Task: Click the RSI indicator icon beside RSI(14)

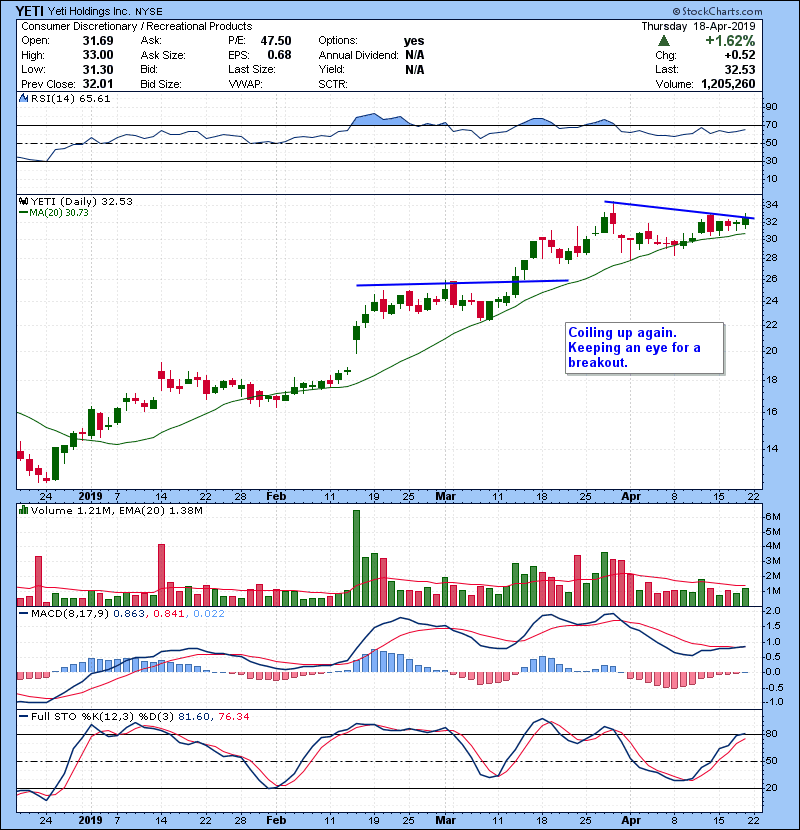Action: (x=23, y=98)
